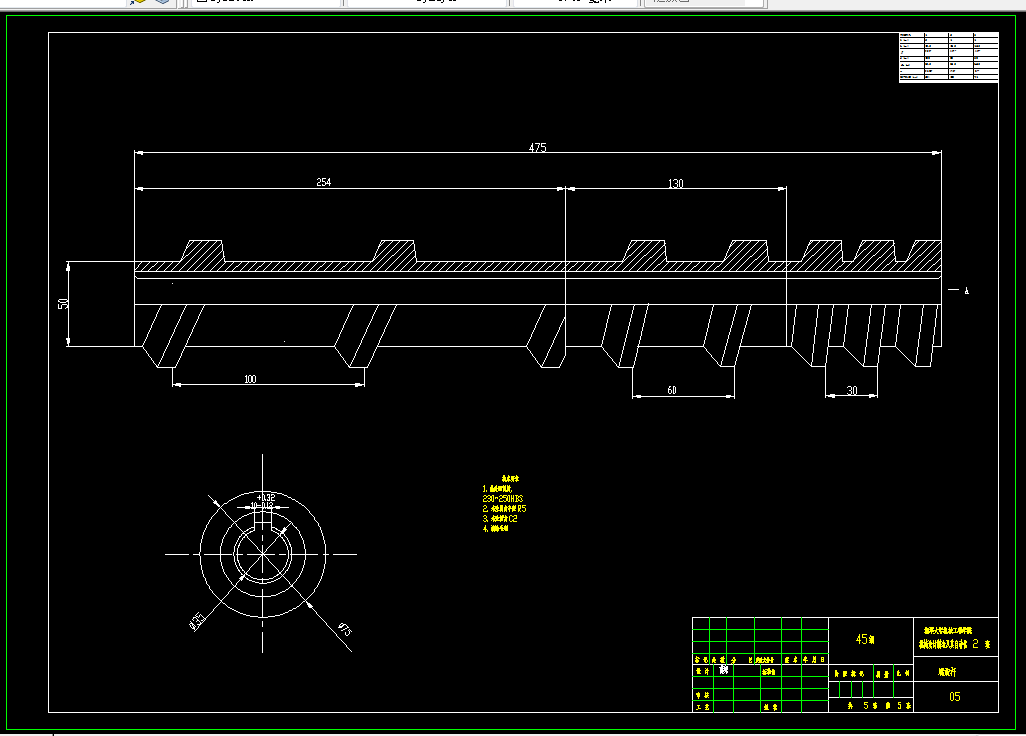Select the 254 dimension text
The width and height of the screenshot is (1026, 736).
(x=323, y=182)
